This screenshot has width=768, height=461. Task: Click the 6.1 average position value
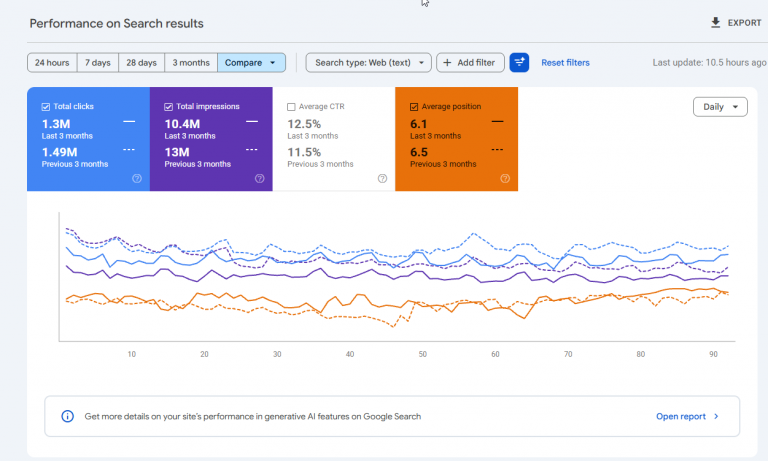click(x=419, y=124)
